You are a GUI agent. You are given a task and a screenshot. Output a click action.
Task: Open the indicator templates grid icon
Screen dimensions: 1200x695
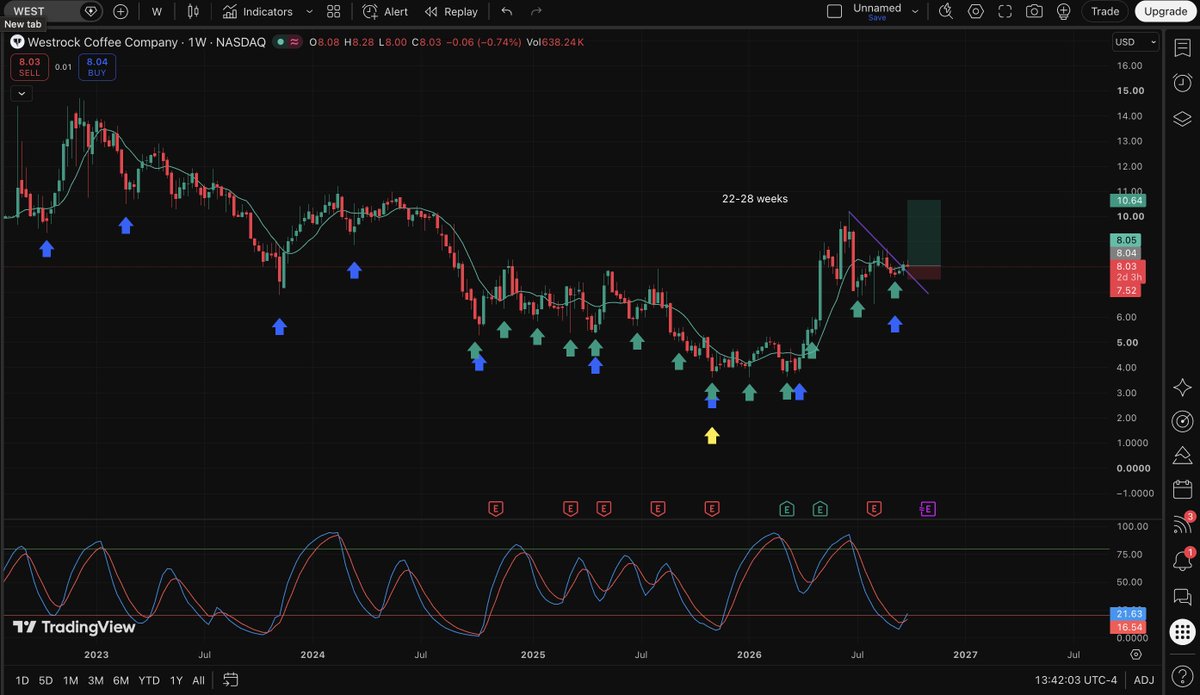pos(334,11)
